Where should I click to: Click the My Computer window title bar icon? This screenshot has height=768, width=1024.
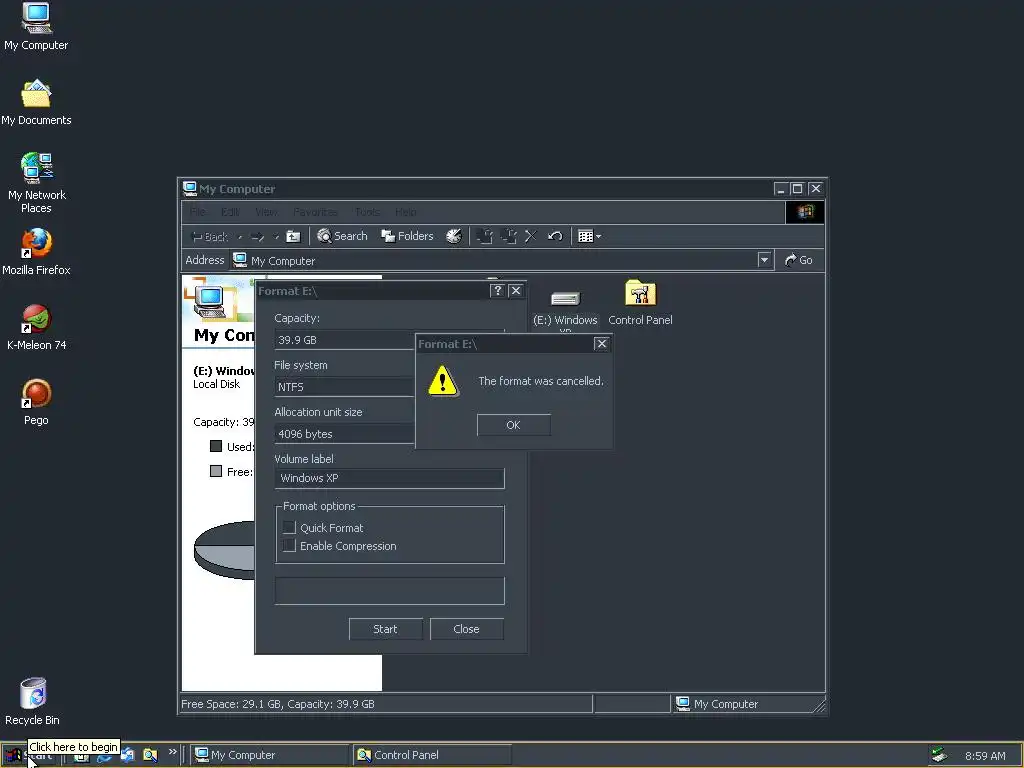tap(189, 189)
